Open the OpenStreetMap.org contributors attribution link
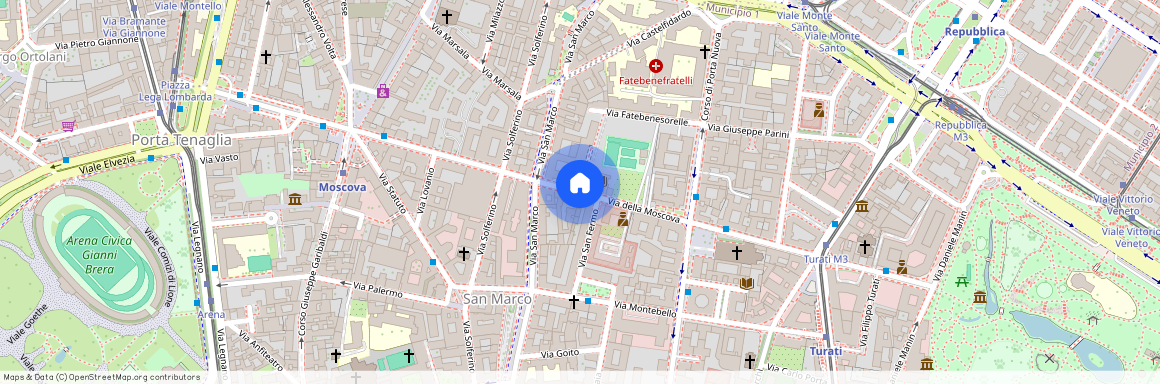The height and width of the screenshot is (384, 1160). [x=135, y=377]
